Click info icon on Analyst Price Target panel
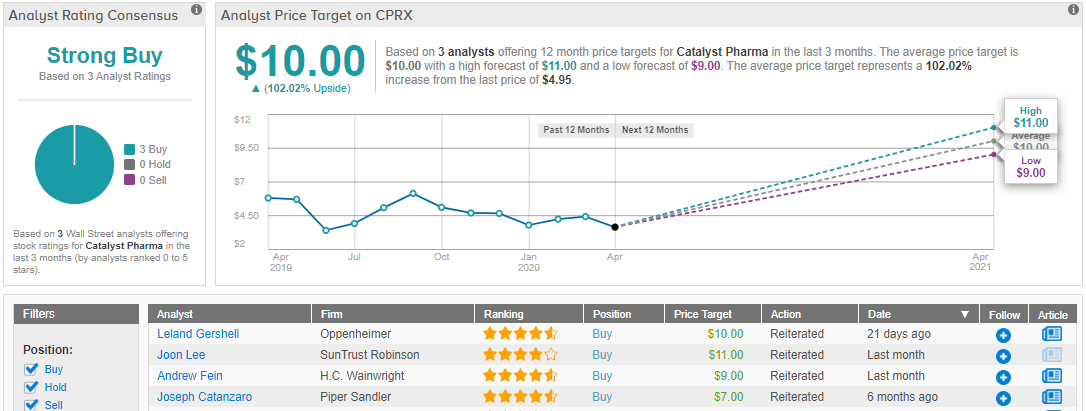This screenshot has height=411, width=1086. [x=1069, y=9]
